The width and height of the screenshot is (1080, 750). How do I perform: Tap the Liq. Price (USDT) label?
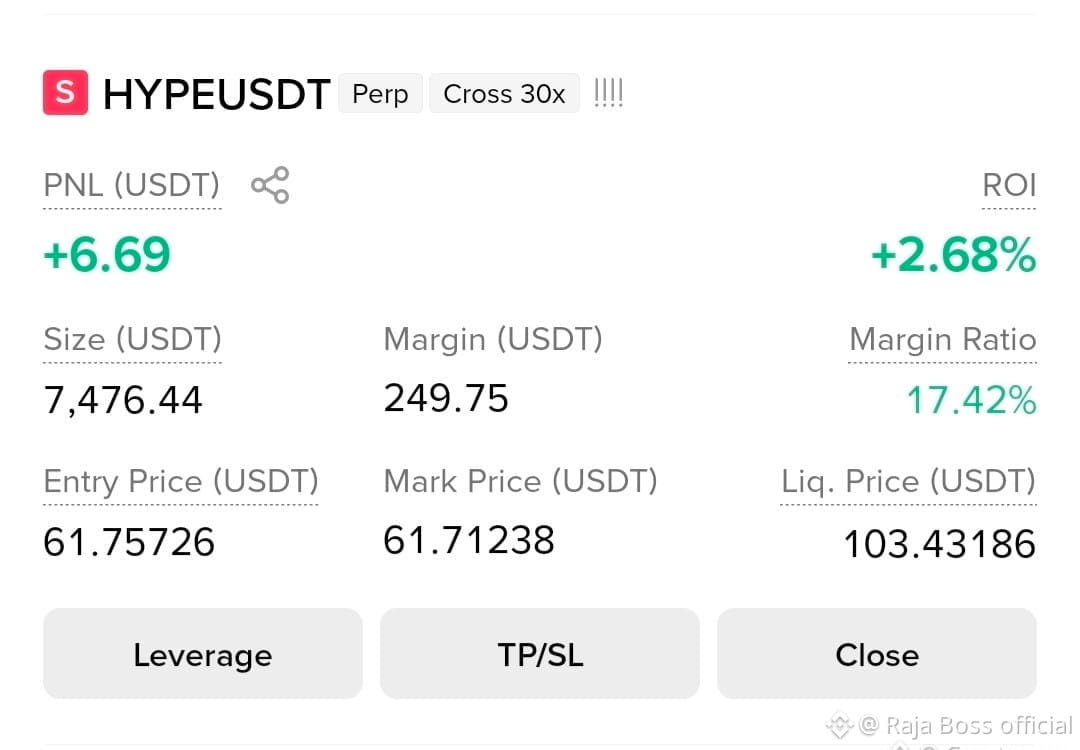pos(908,481)
